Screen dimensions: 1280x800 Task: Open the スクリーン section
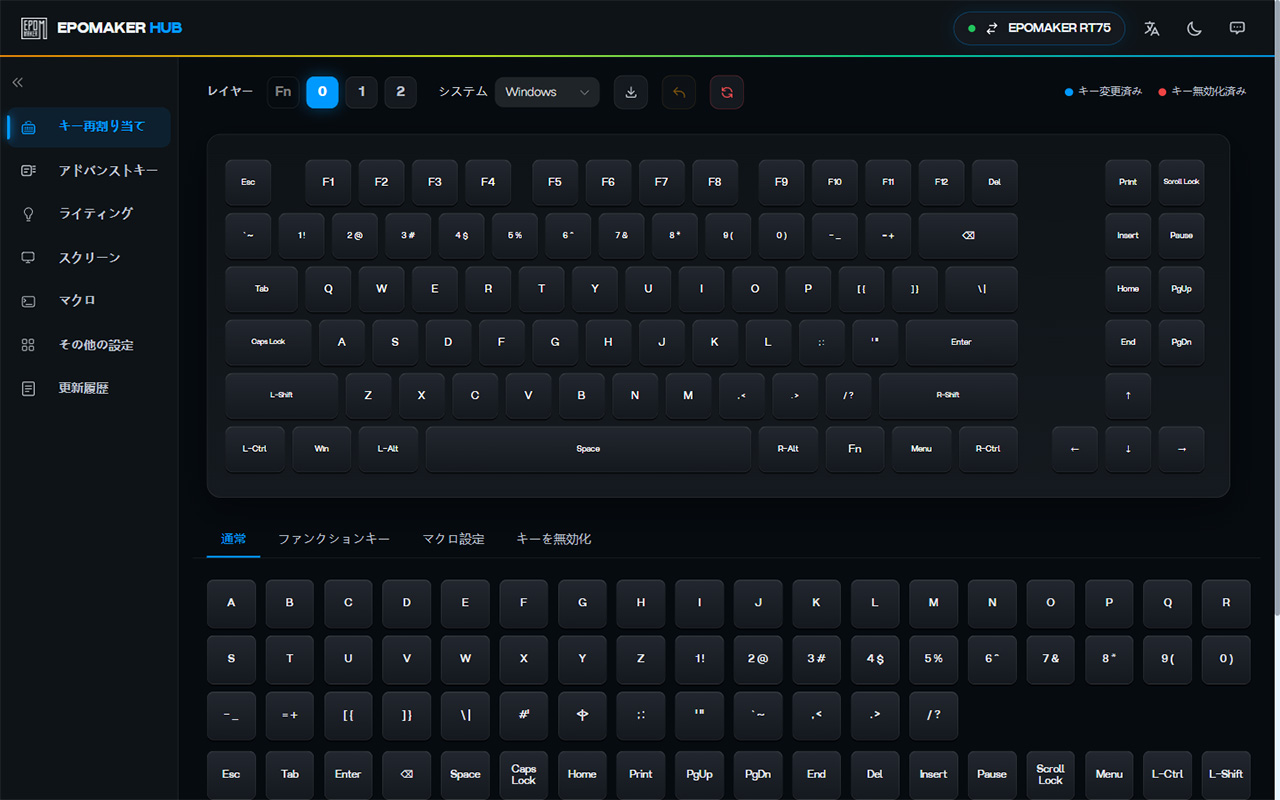pos(89,258)
